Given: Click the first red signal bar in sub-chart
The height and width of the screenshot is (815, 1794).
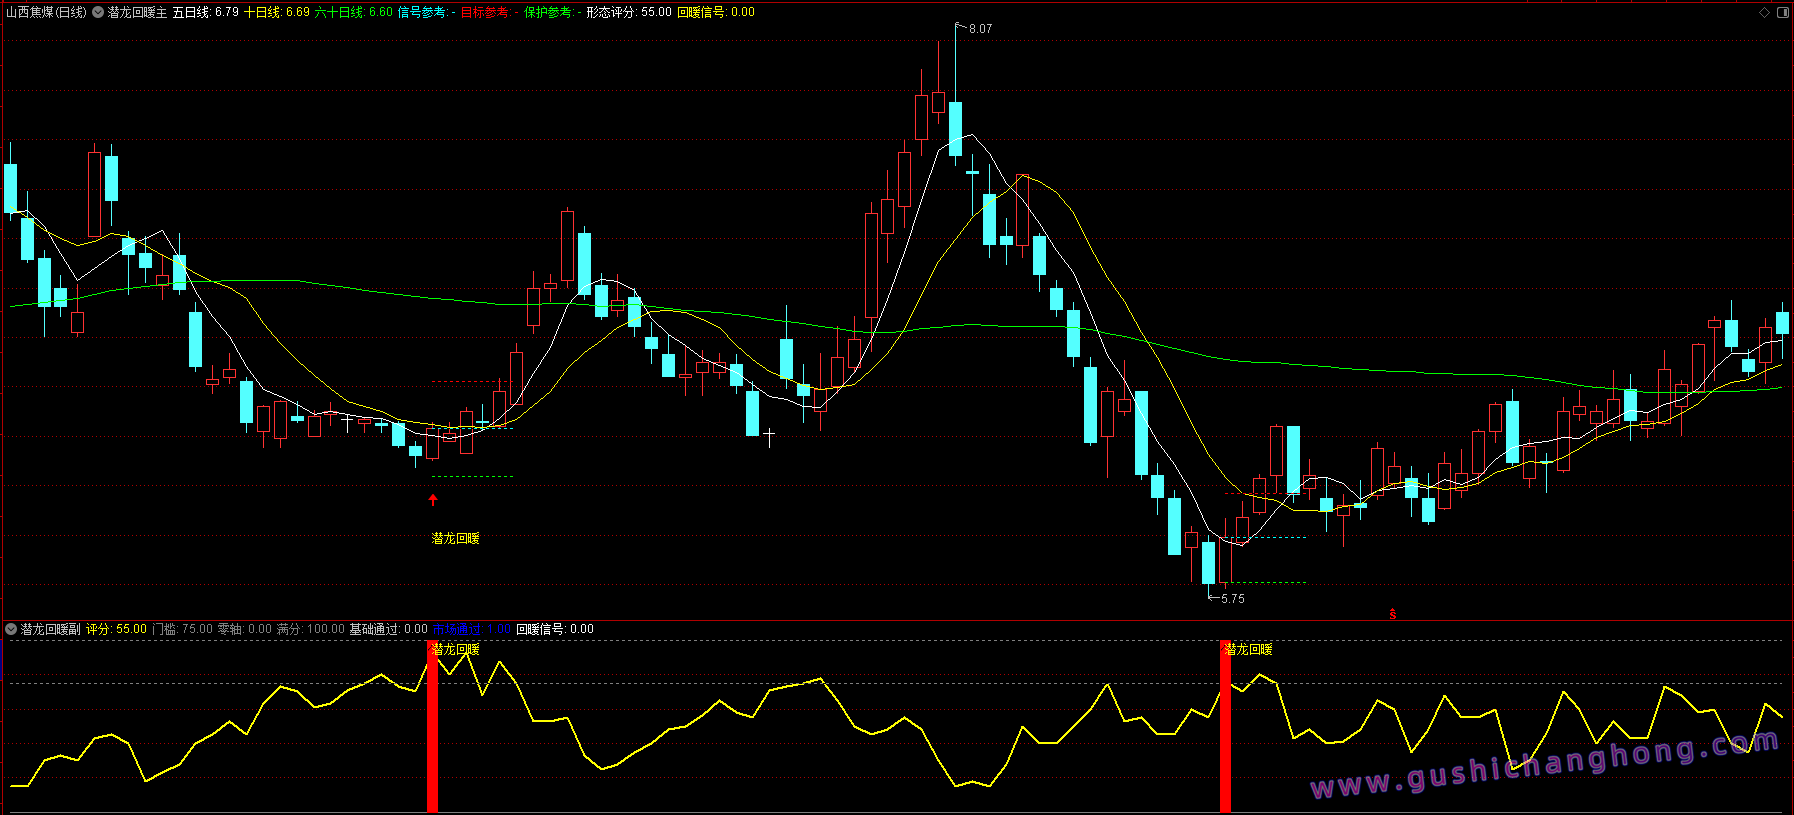Looking at the screenshot, I should [x=433, y=727].
